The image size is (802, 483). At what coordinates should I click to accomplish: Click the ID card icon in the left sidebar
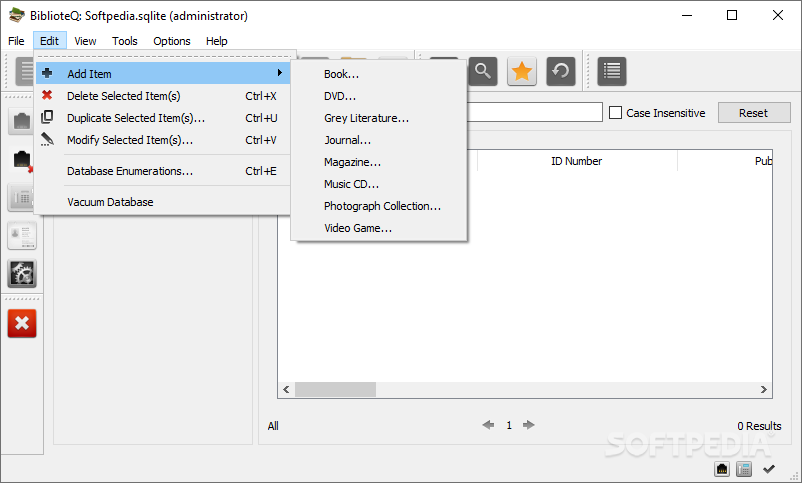click(22, 236)
